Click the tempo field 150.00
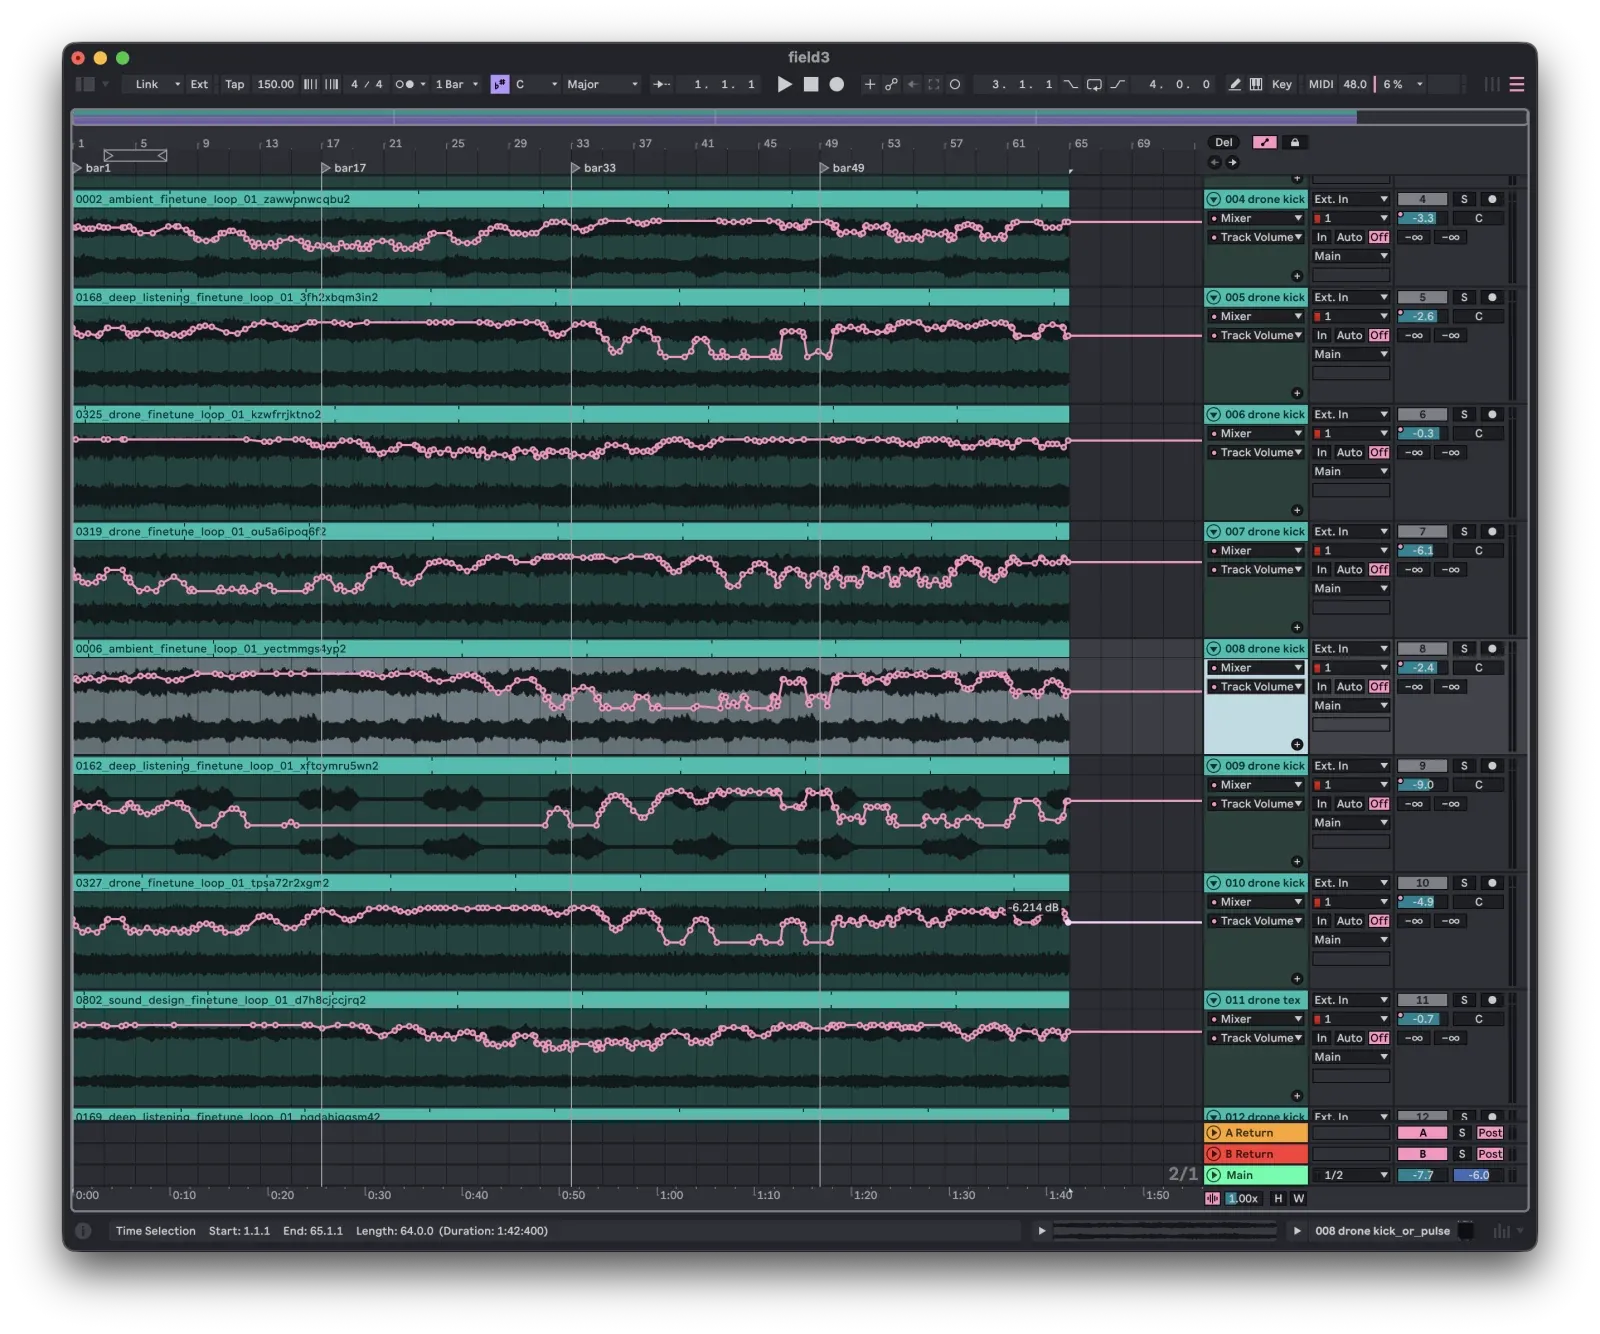This screenshot has width=1600, height=1334. [275, 84]
